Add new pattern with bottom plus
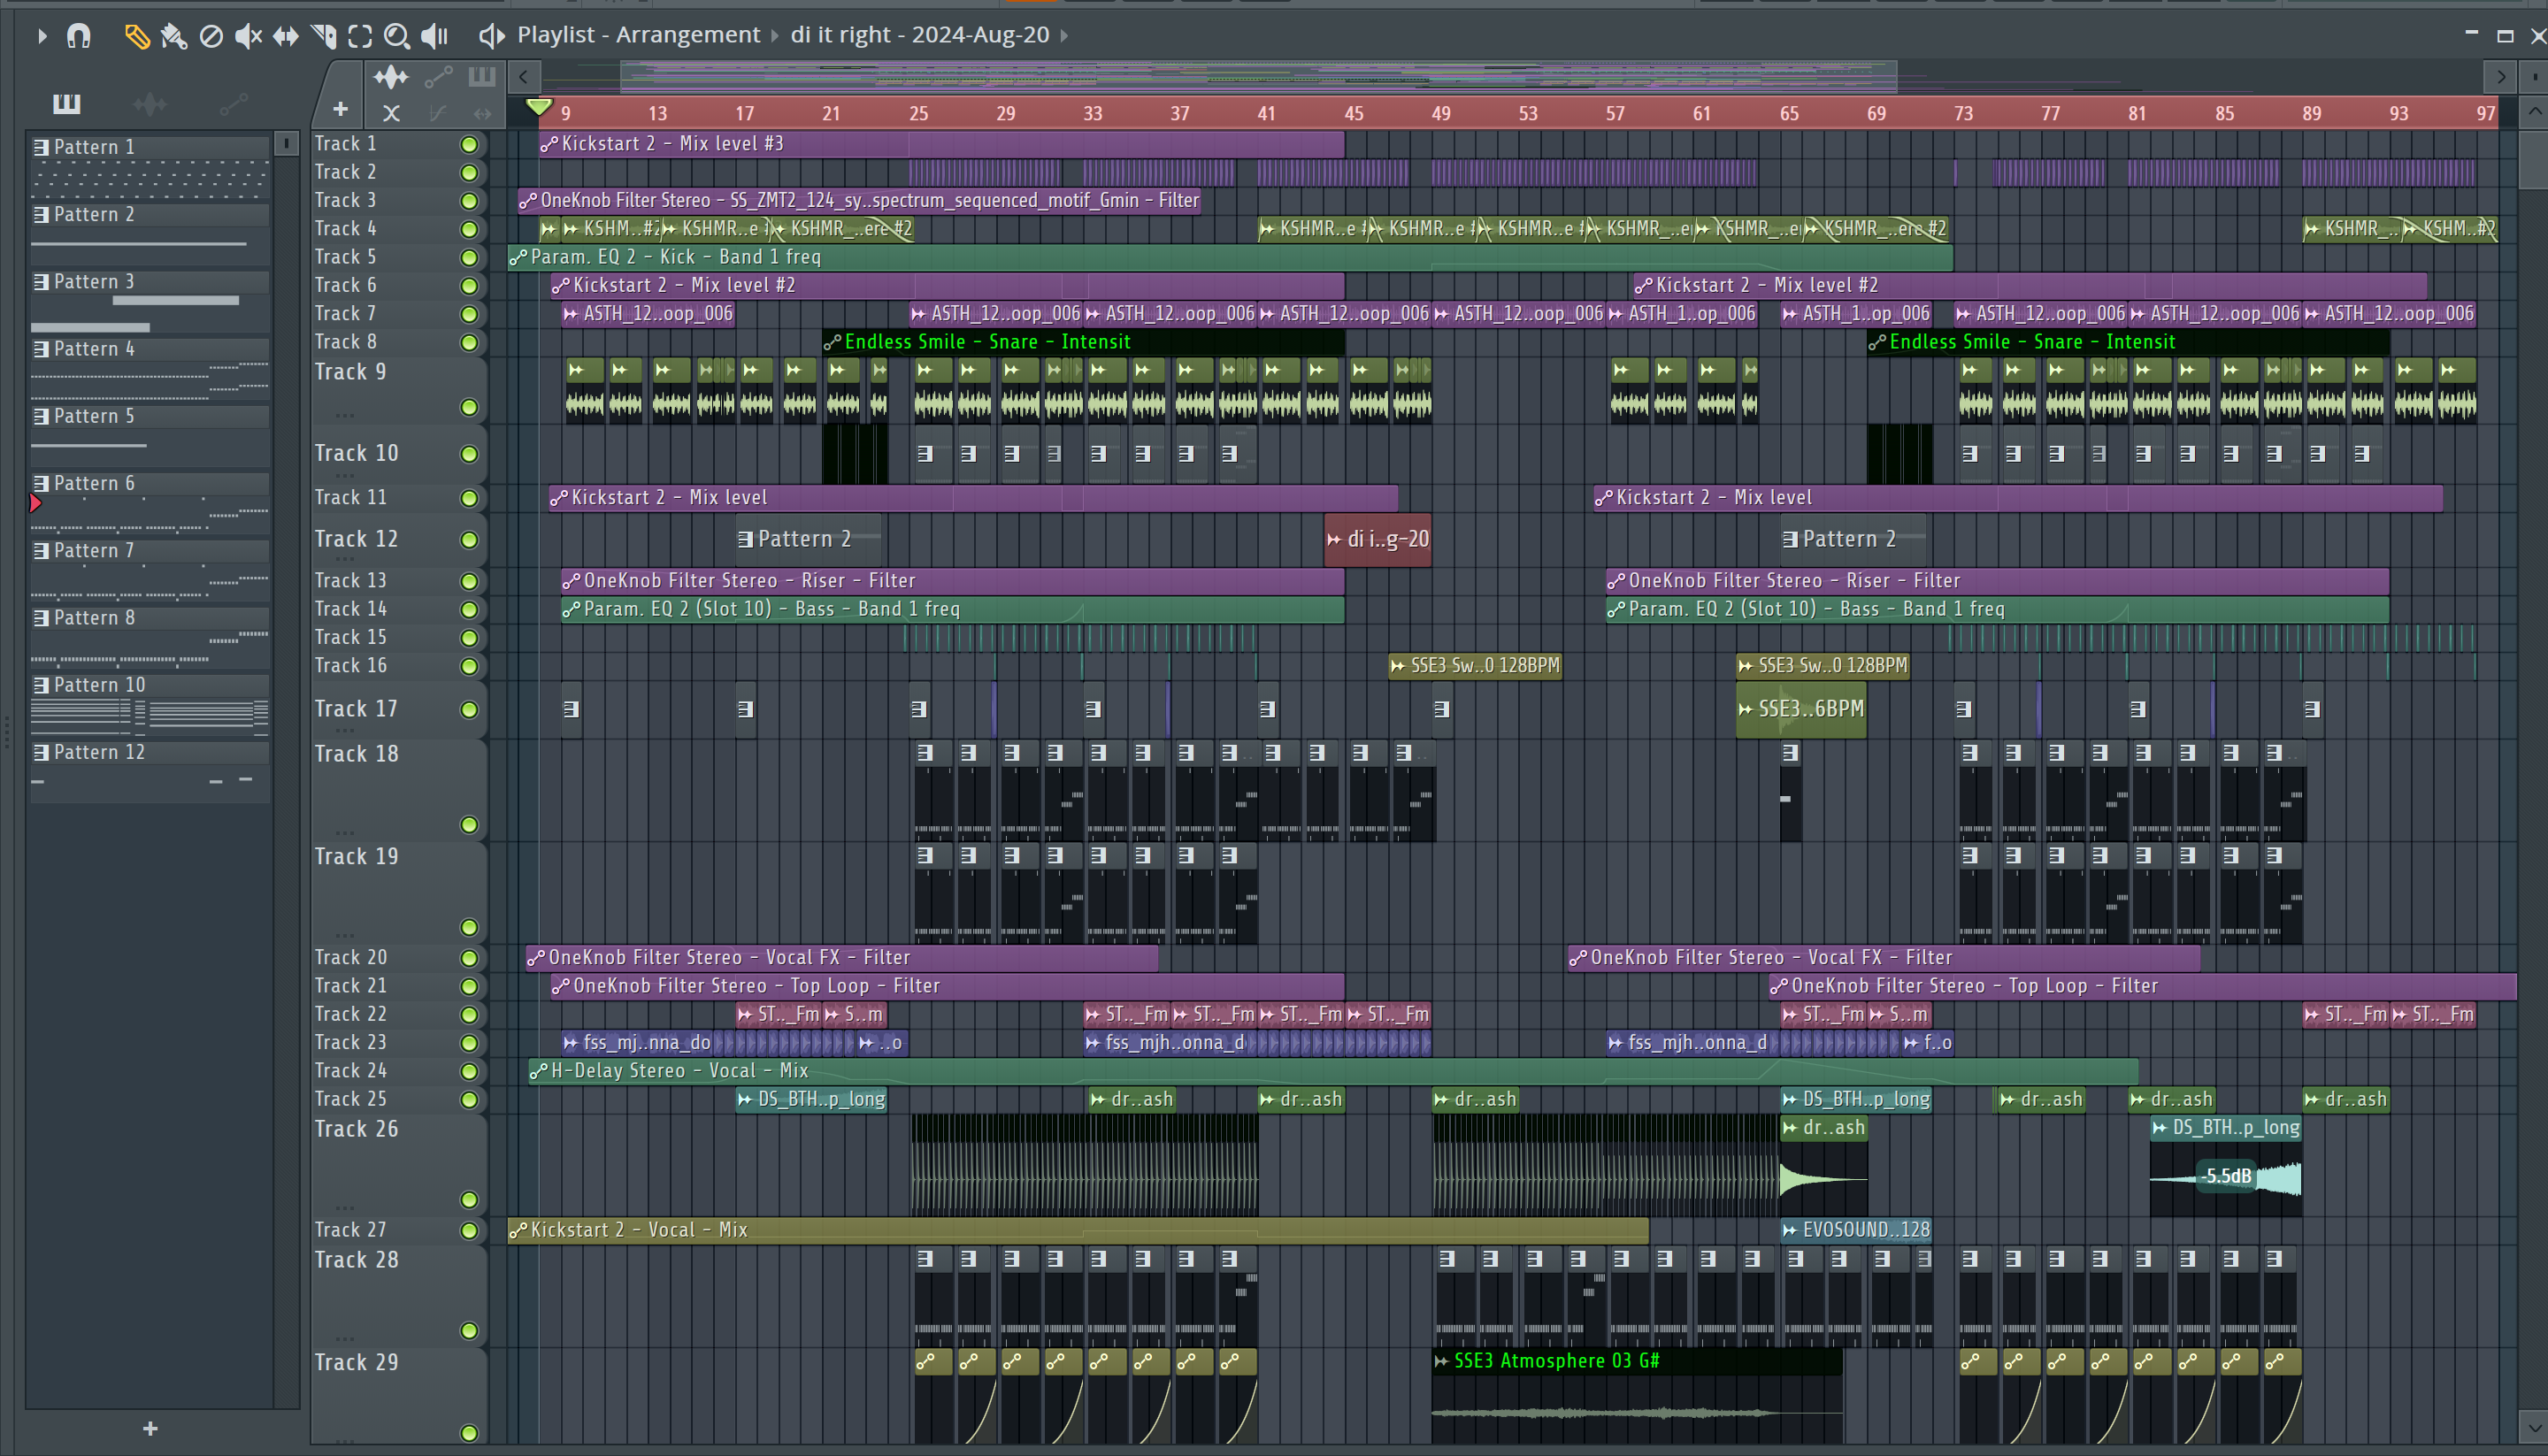The width and height of the screenshot is (2548, 1456). click(x=150, y=1428)
